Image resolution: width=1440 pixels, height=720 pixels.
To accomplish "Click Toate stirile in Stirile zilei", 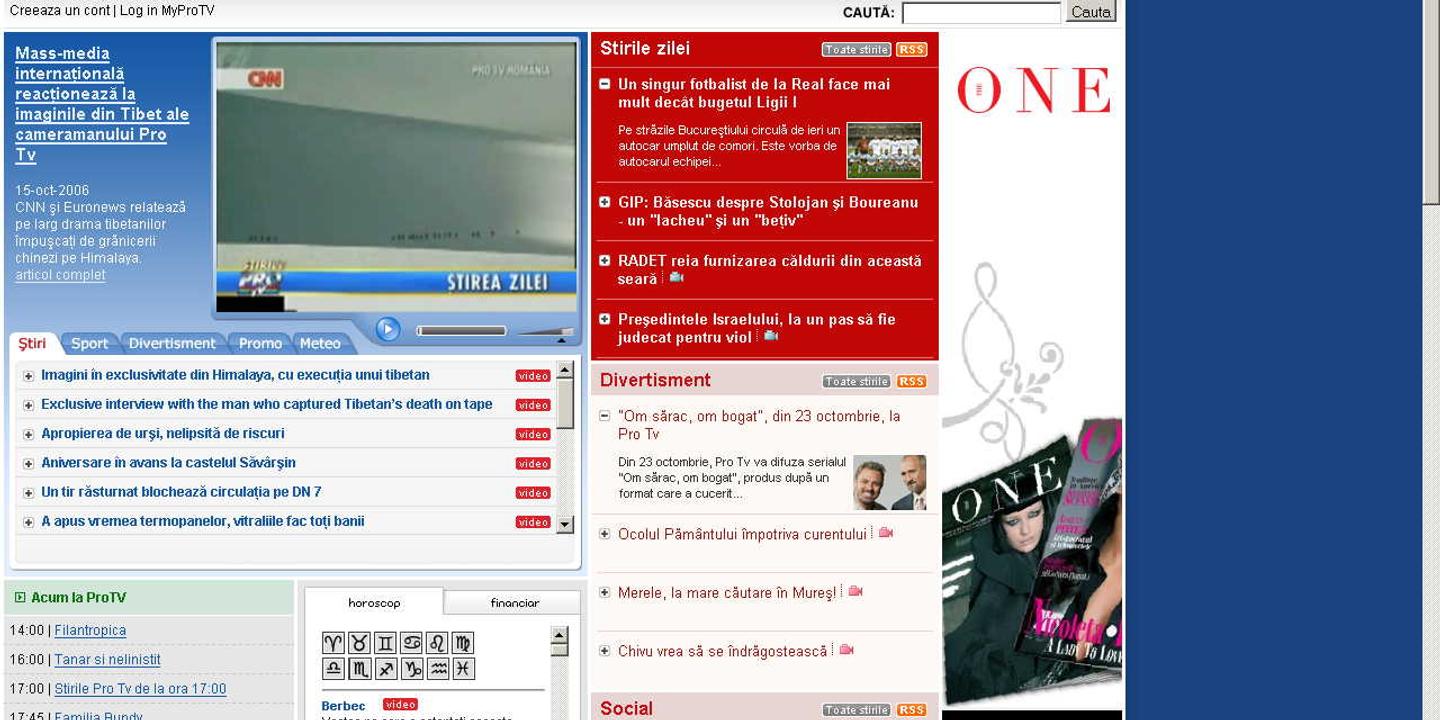I will [x=856, y=50].
